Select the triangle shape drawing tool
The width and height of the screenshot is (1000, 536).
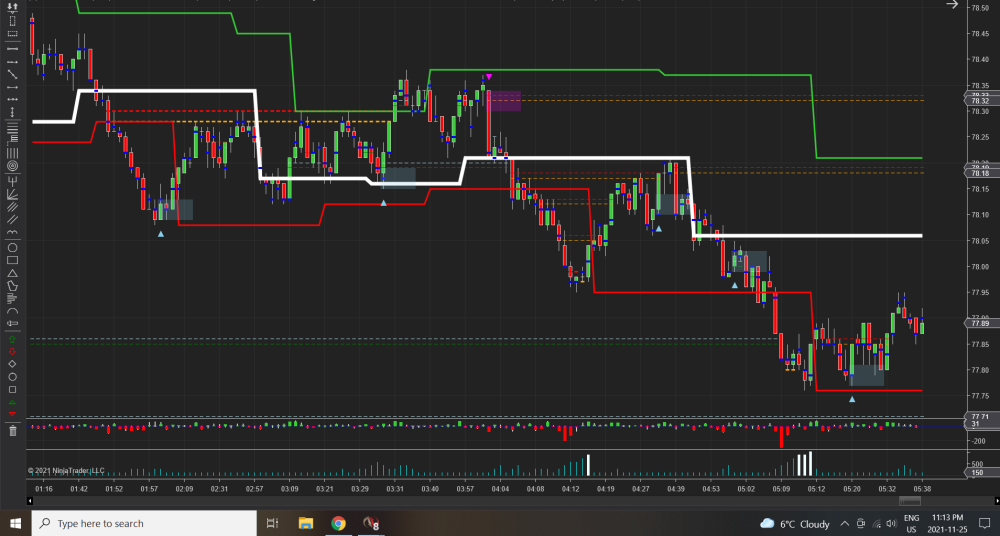point(12,272)
